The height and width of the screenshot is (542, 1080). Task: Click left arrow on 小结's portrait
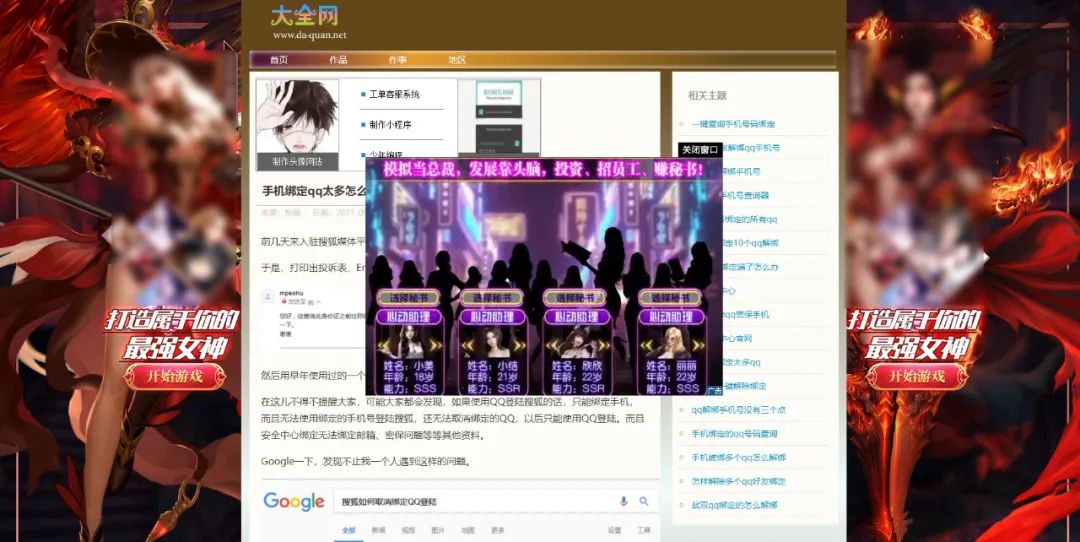pos(468,345)
